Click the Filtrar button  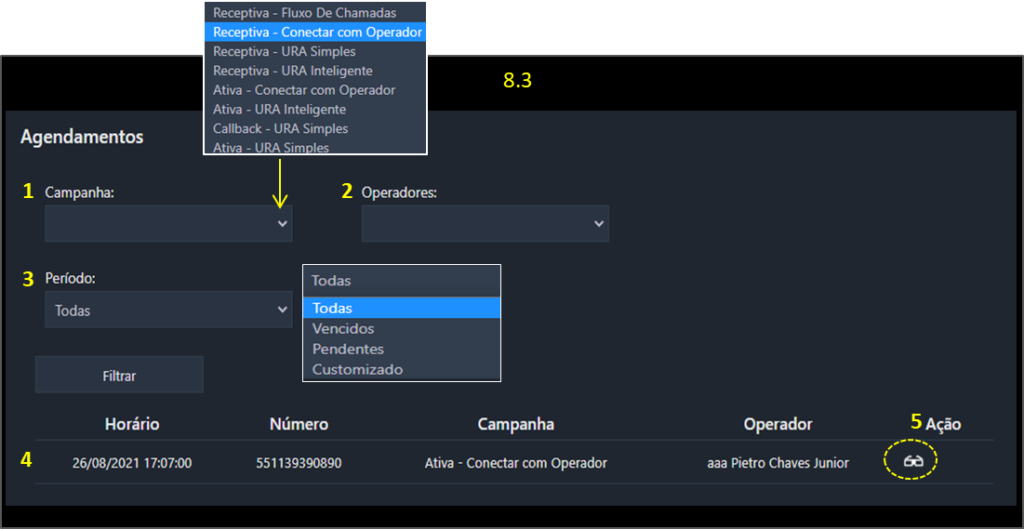click(x=120, y=375)
